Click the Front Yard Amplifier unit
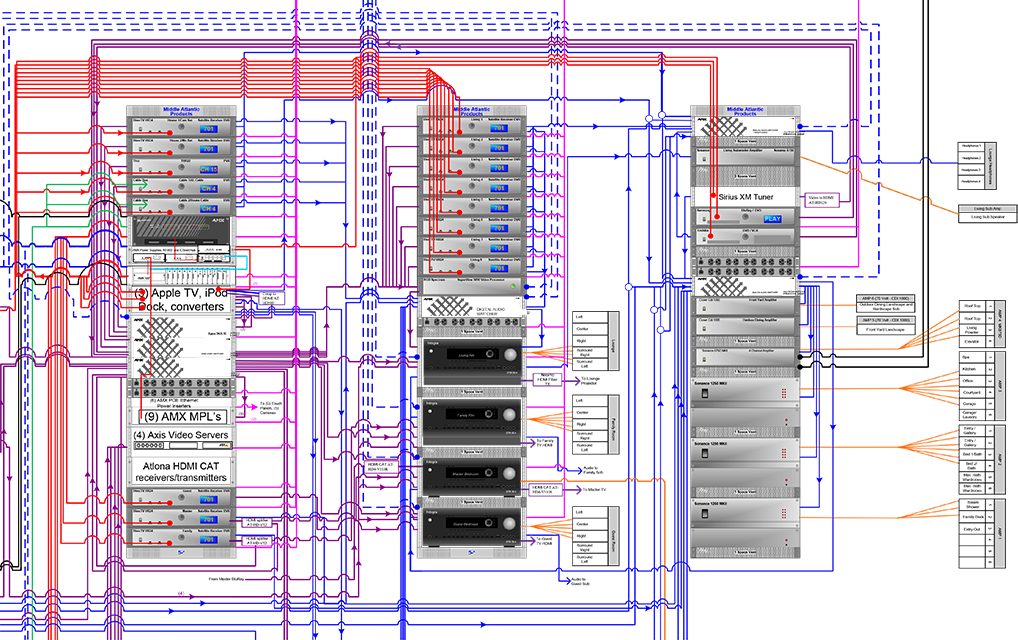 [x=745, y=305]
